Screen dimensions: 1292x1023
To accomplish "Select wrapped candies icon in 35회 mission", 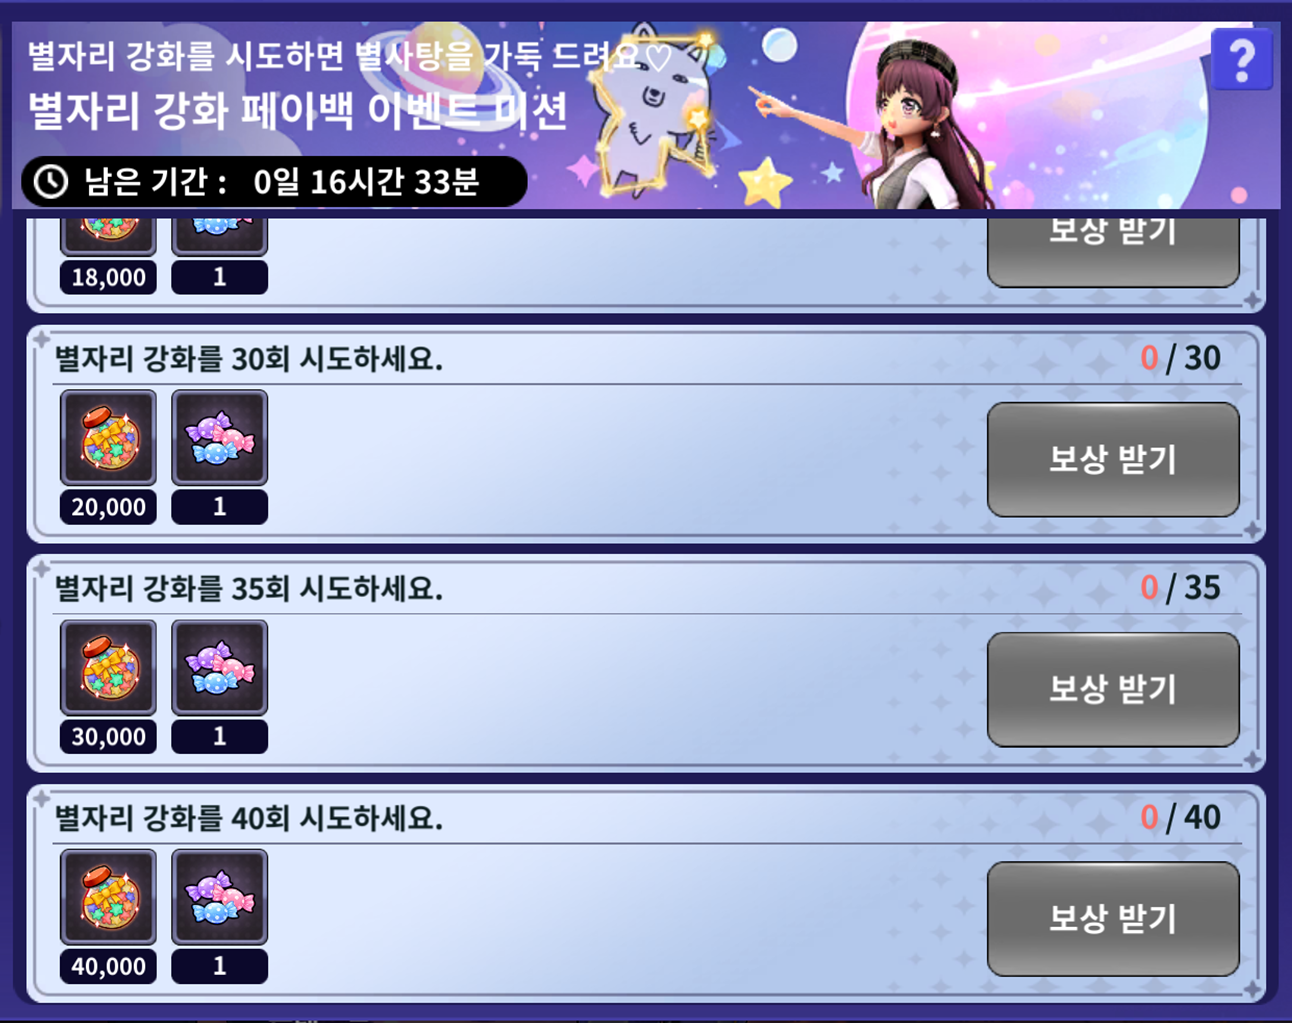I will (x=219, y=668).
